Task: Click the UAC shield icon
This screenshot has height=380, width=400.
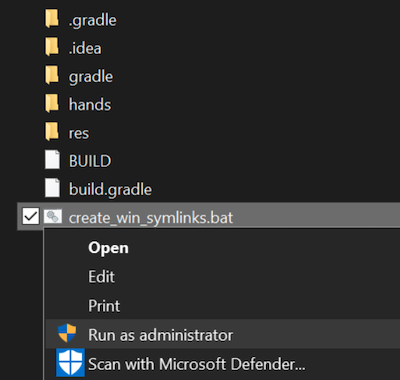Action: click(x=67, y=333)
